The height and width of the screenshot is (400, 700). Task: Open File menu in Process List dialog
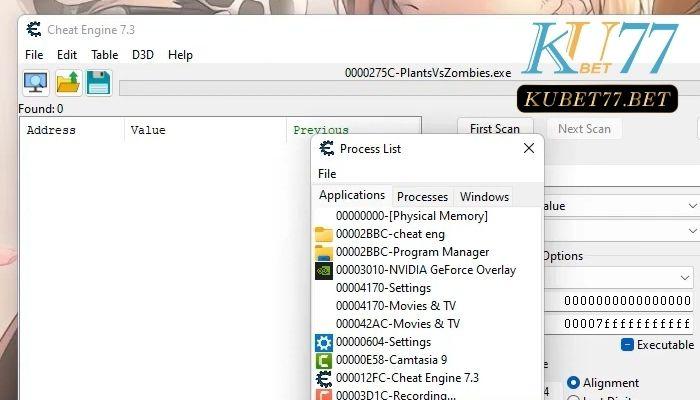pos(327,174)
